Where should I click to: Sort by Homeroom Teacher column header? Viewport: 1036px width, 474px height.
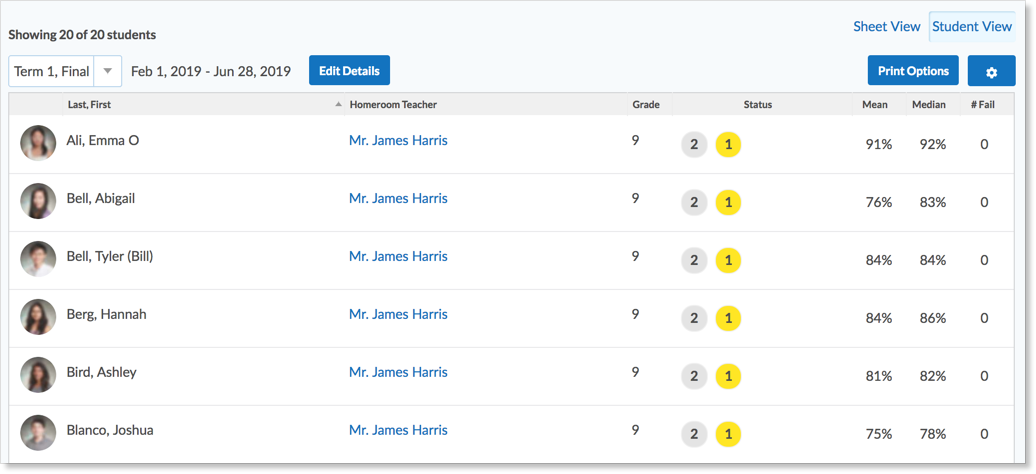[393, 104]
